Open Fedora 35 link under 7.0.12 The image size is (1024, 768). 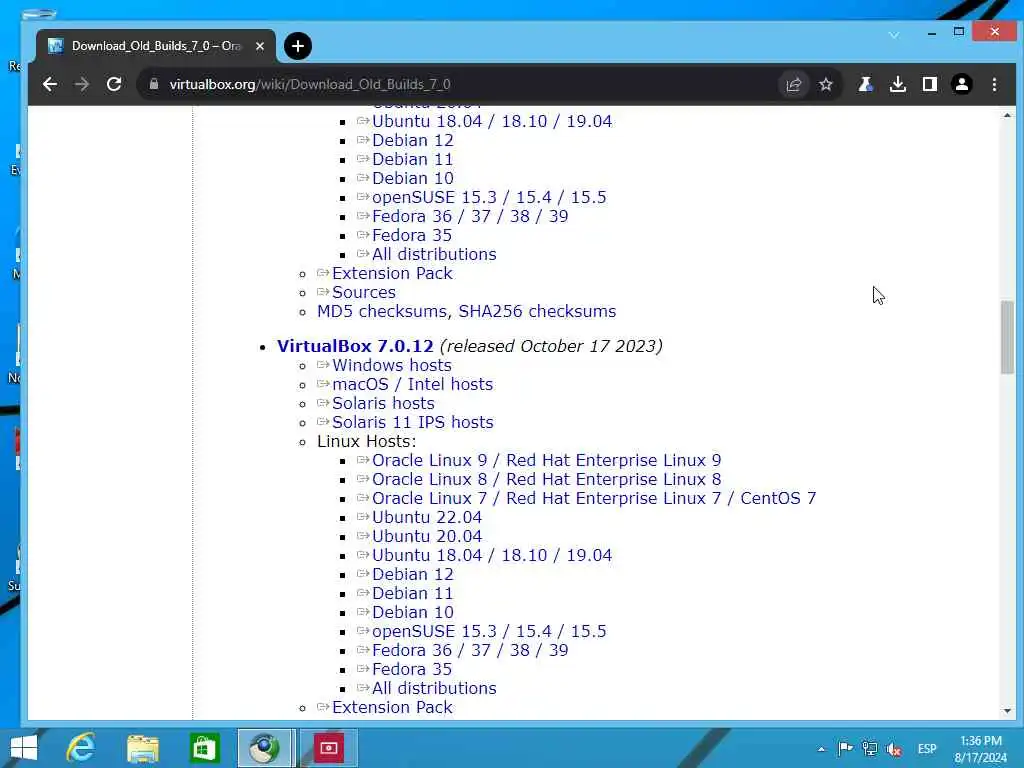pyautogui.click(x=412, y=669)
